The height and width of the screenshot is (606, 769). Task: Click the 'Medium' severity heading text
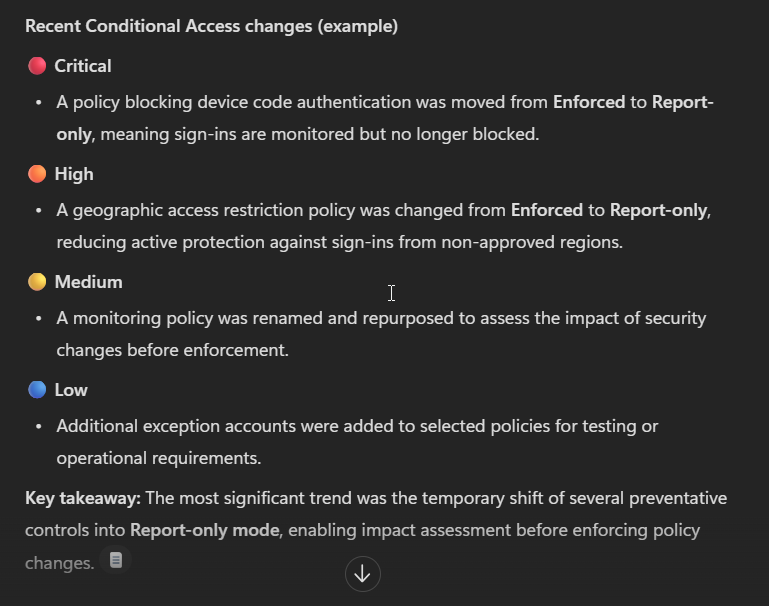[x=89, y=282]
